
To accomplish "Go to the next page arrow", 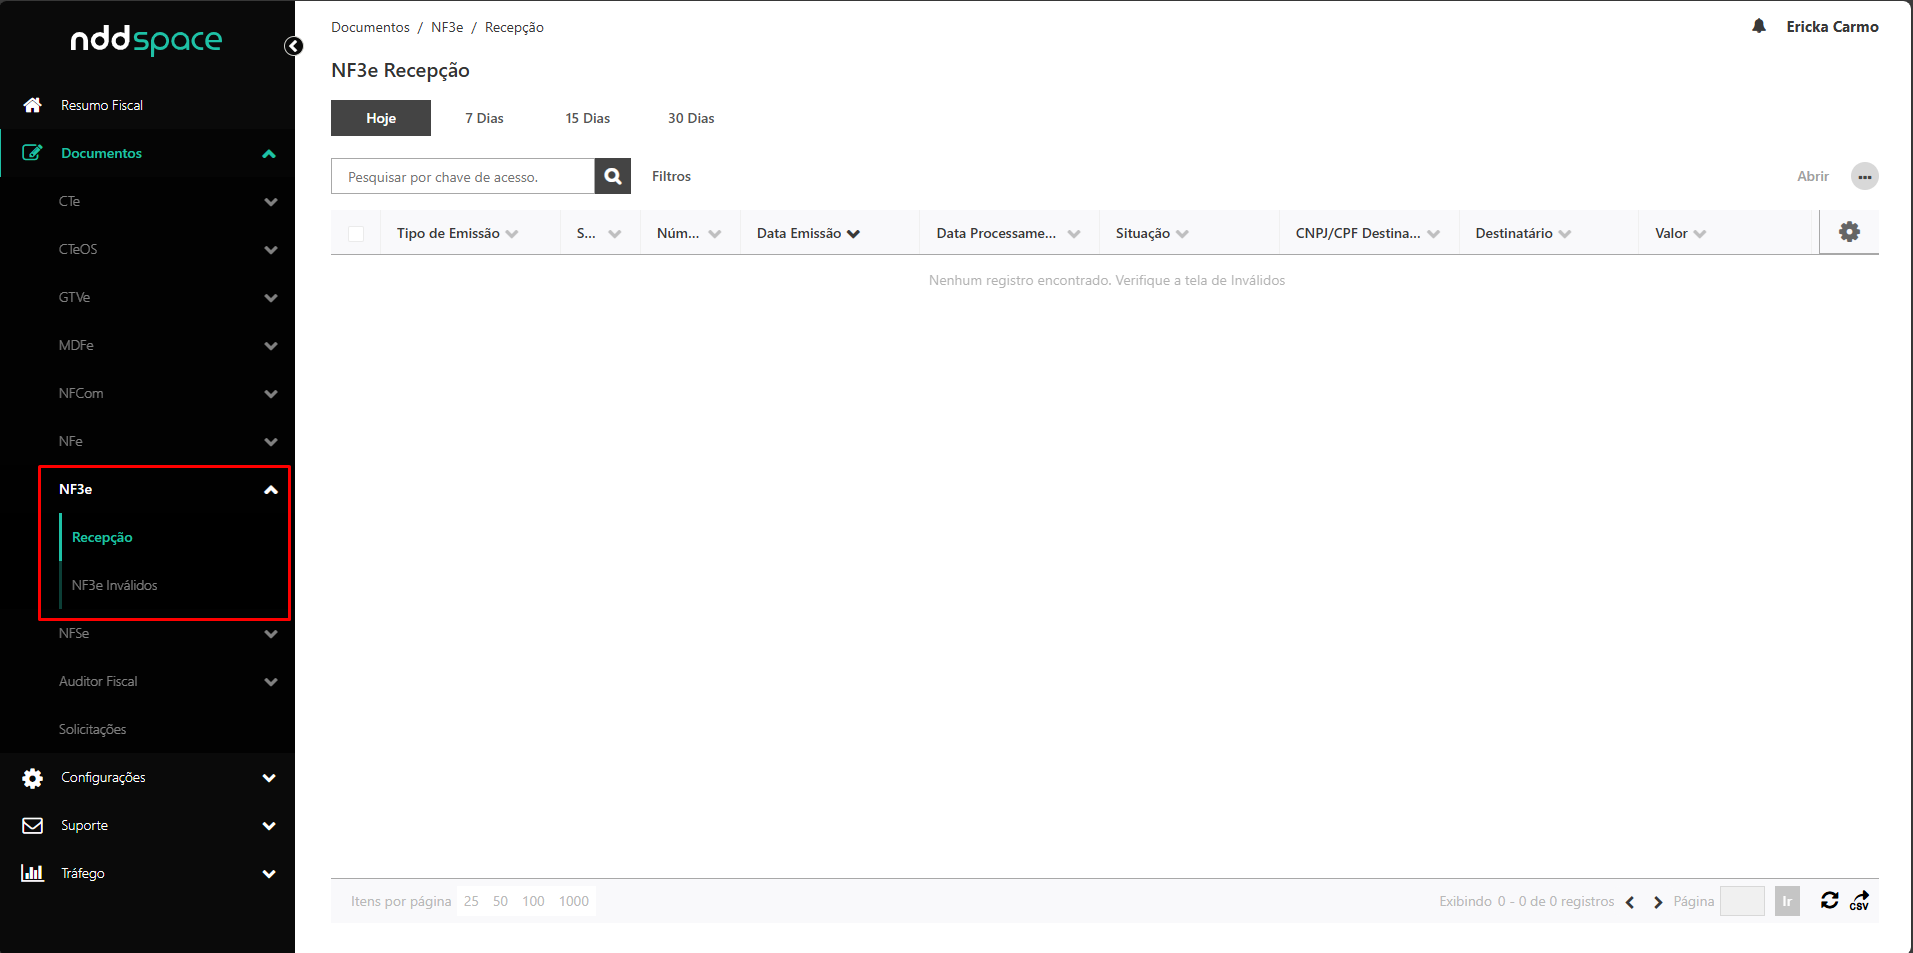I will (x=1658, y=902).
